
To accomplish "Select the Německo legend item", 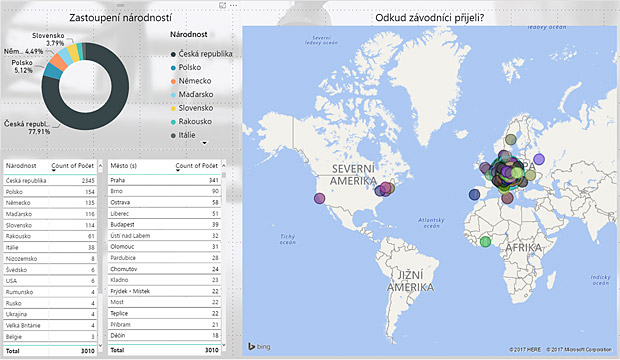I will point(191,81).
